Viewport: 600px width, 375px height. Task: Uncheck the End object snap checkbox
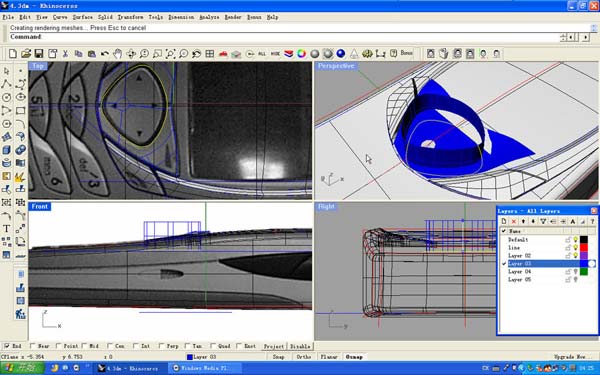7,346
